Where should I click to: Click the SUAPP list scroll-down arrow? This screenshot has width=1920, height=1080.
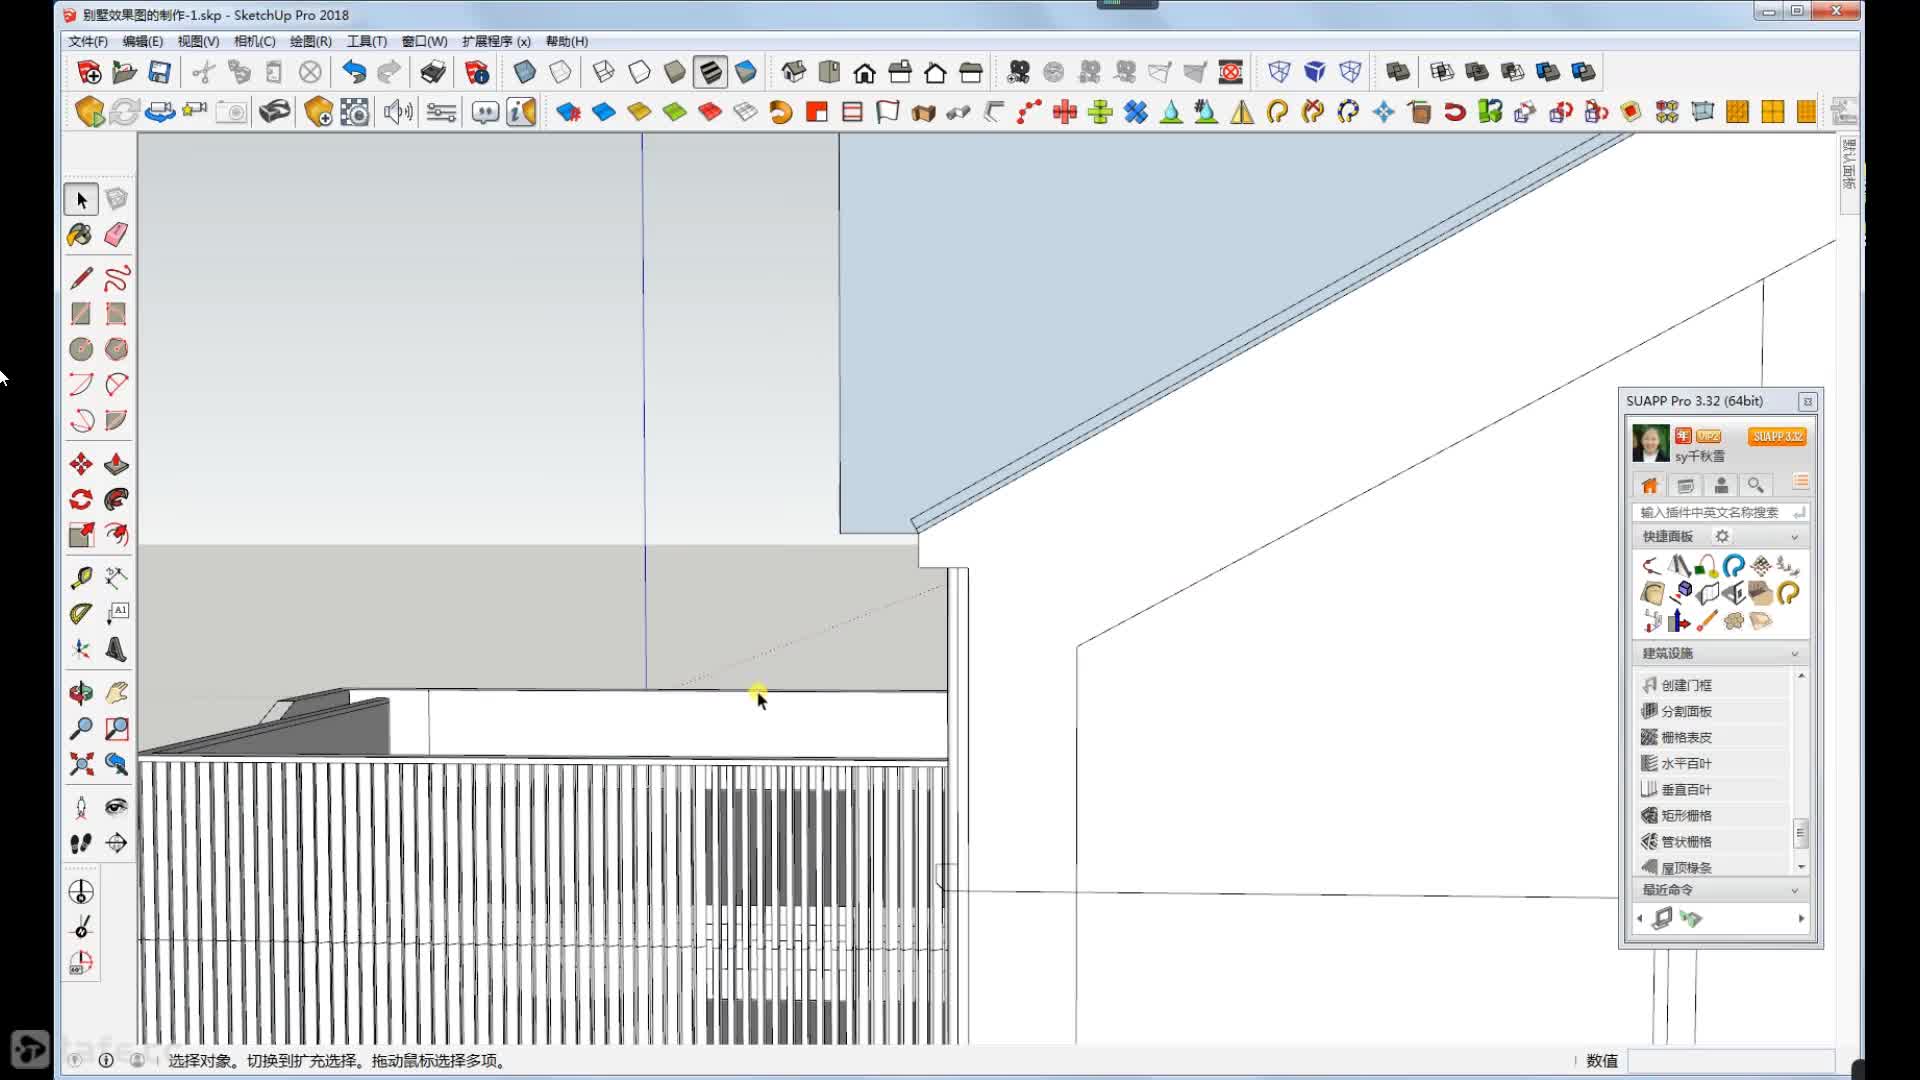coord(1801,866)
